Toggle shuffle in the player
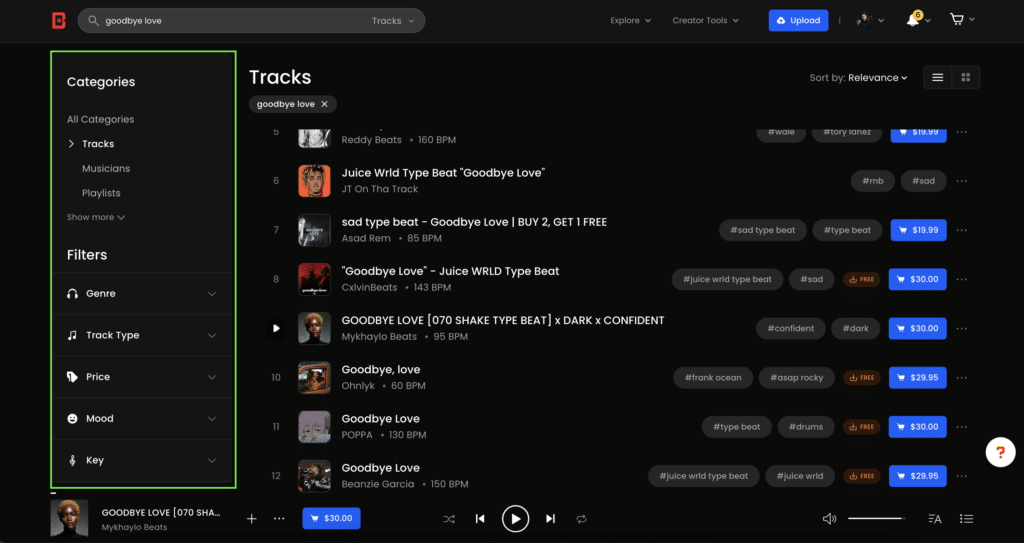Image resolution: width=1024 pixels, height=543 pixels. click(449, 519)
